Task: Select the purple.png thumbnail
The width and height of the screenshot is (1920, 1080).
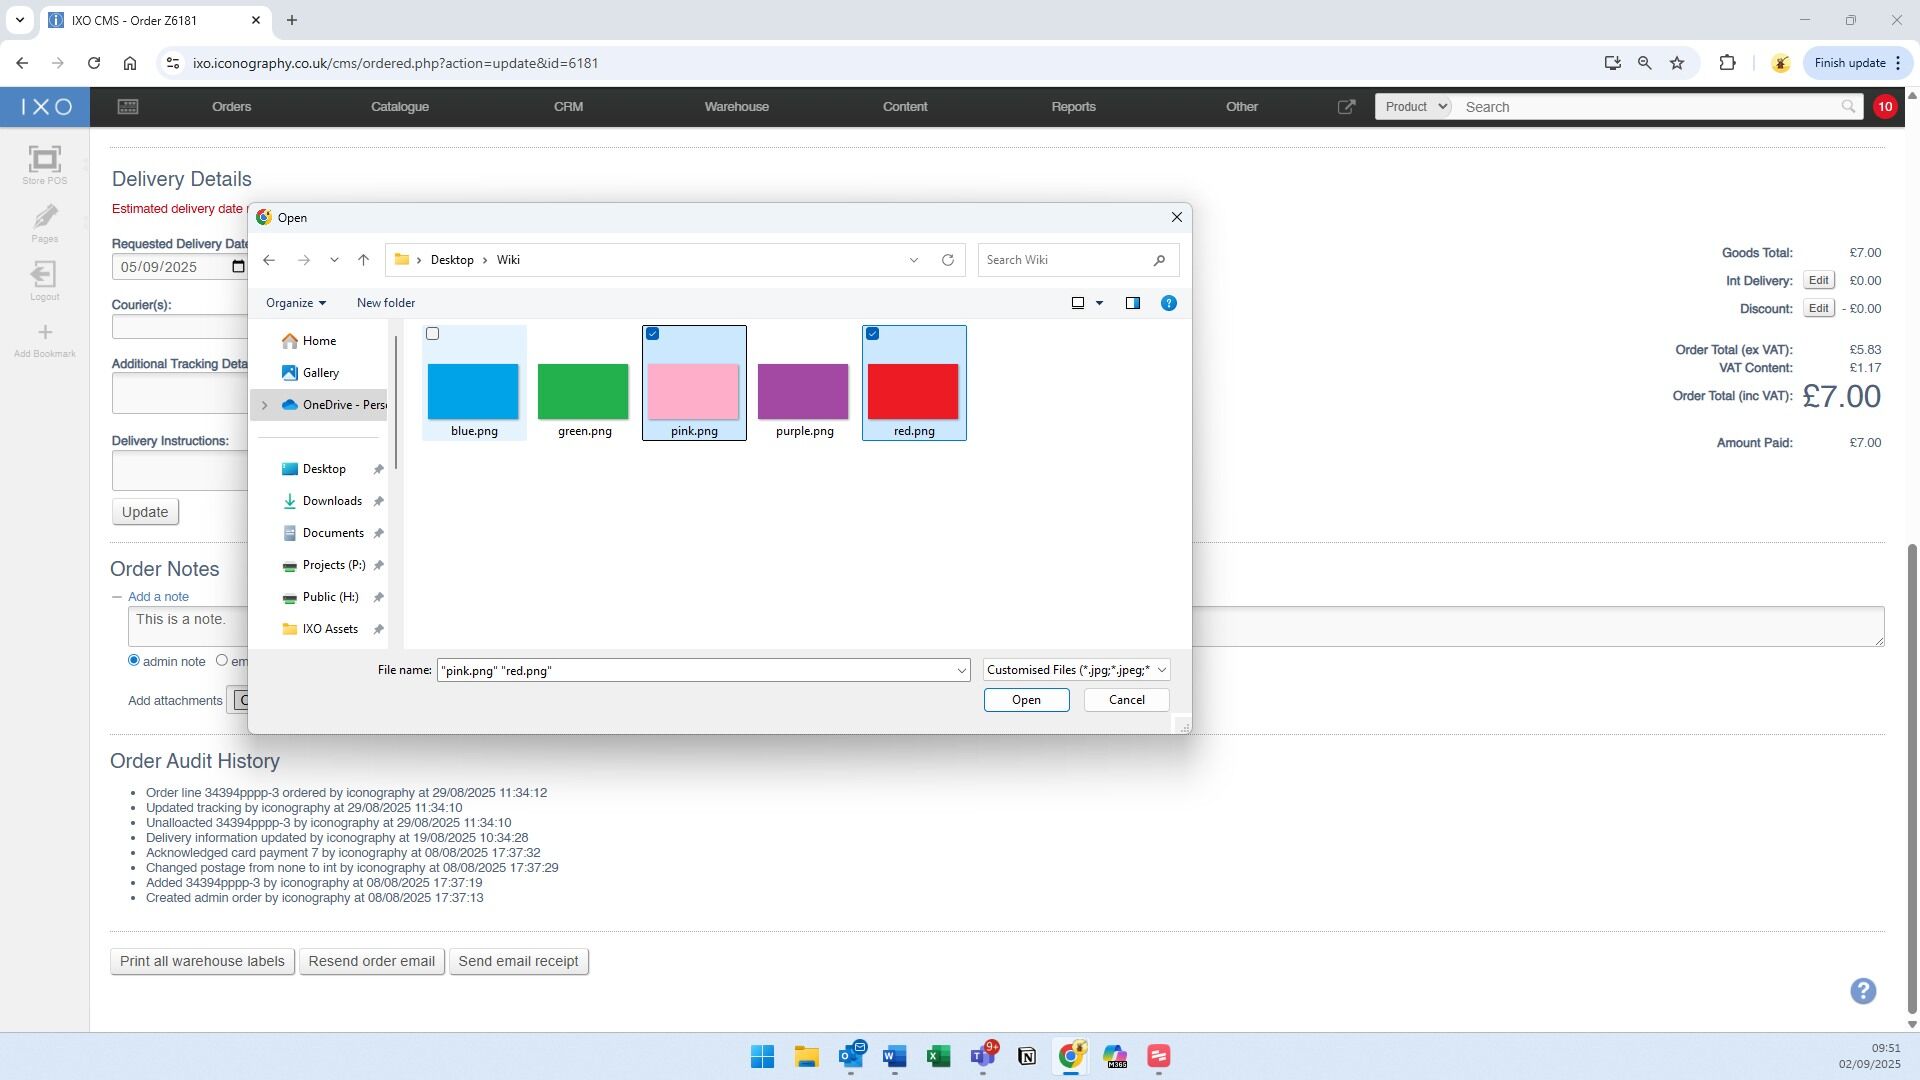Action: 803,391
